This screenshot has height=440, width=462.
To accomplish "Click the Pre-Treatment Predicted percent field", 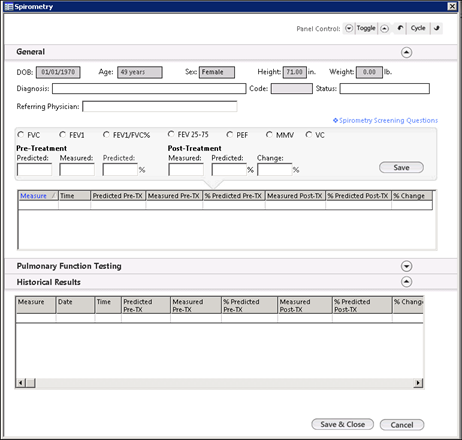I will tap(120, 169).
